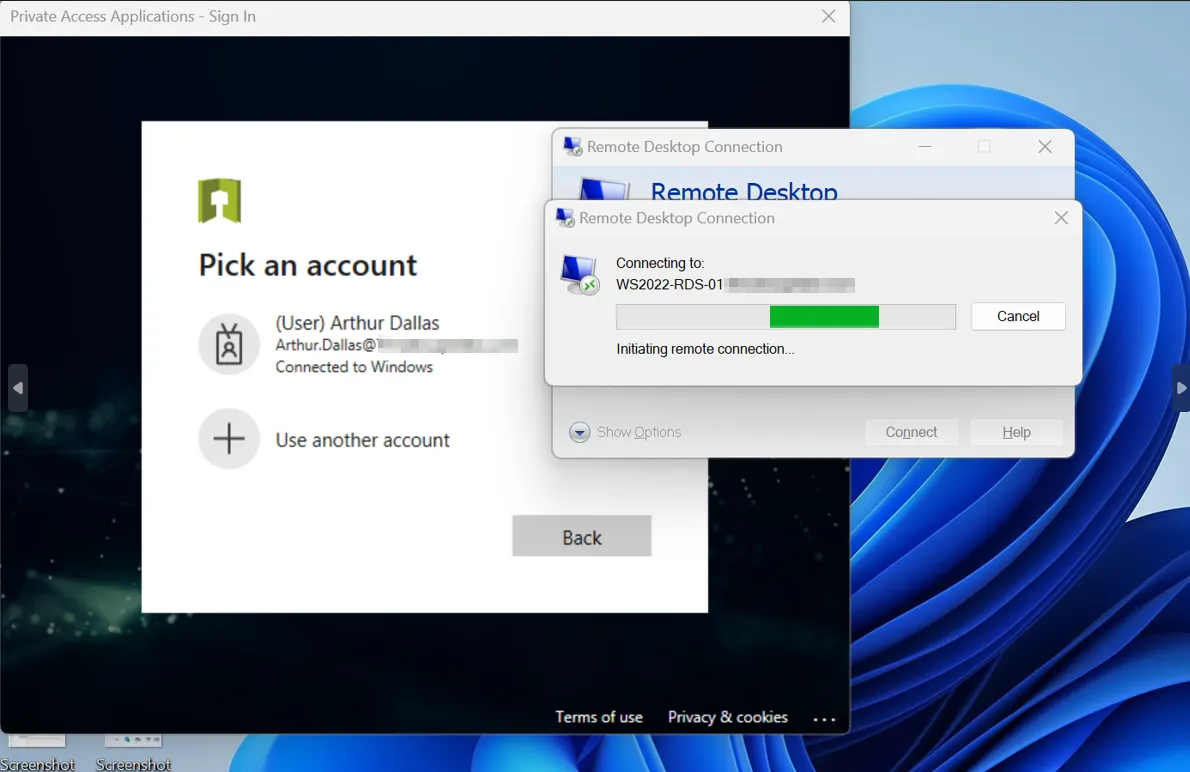Click the Back button
This screenshot has height=772, width=1190.
581,536
